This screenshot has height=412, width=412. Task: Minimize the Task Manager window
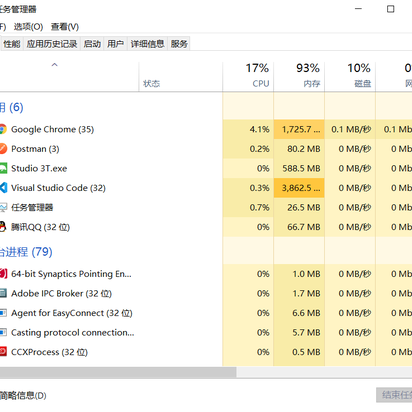[358, 9]
